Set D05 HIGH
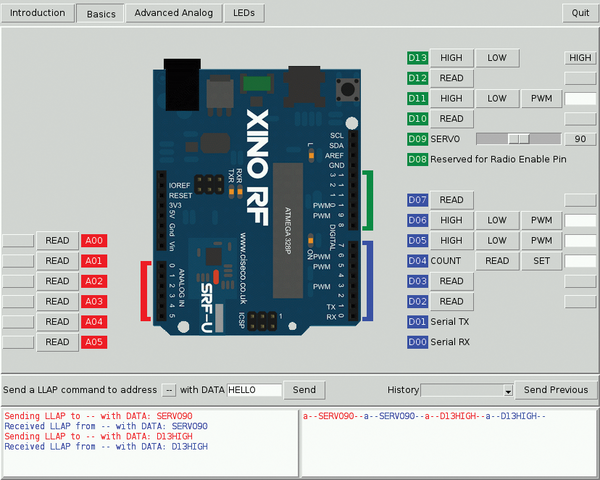This screenshot has width=600, height=480. pyautogui.click(x=452, y=240)
